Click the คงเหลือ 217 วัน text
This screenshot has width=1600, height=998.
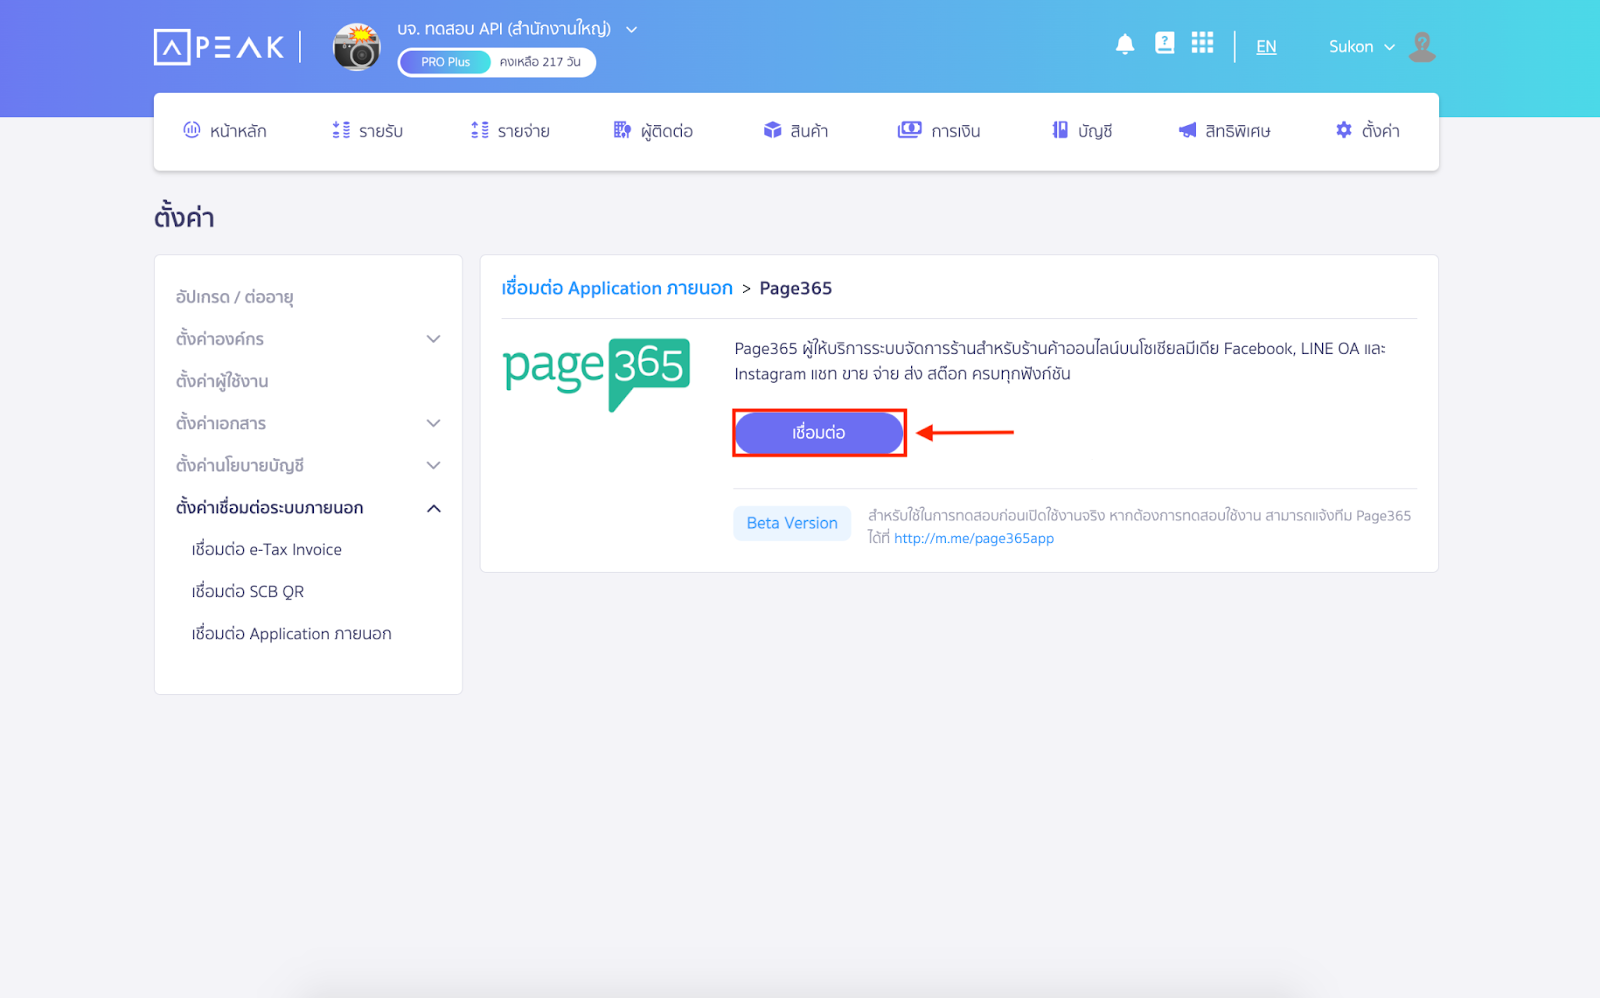[540, 62]
